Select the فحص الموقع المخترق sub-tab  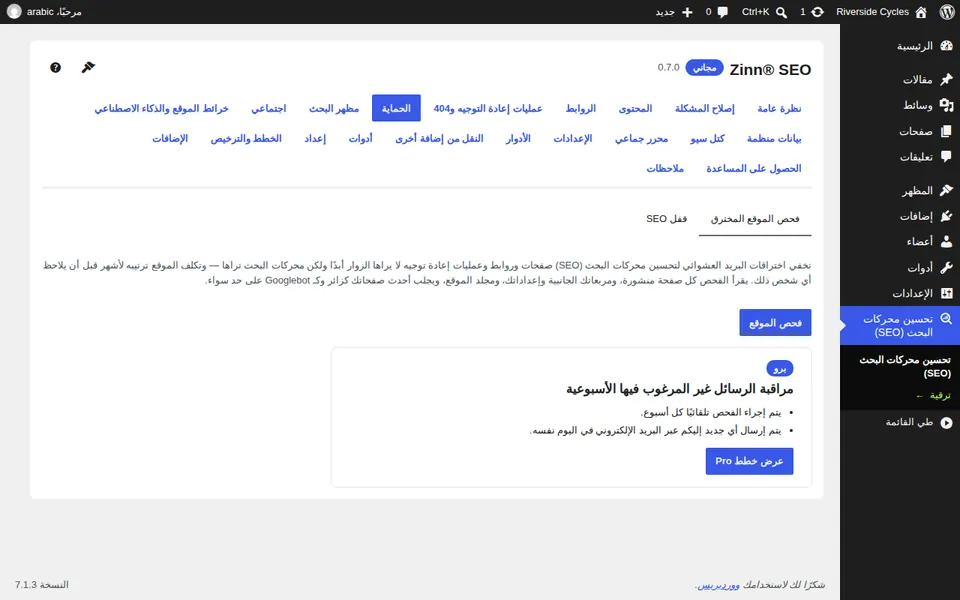(755, 219)
